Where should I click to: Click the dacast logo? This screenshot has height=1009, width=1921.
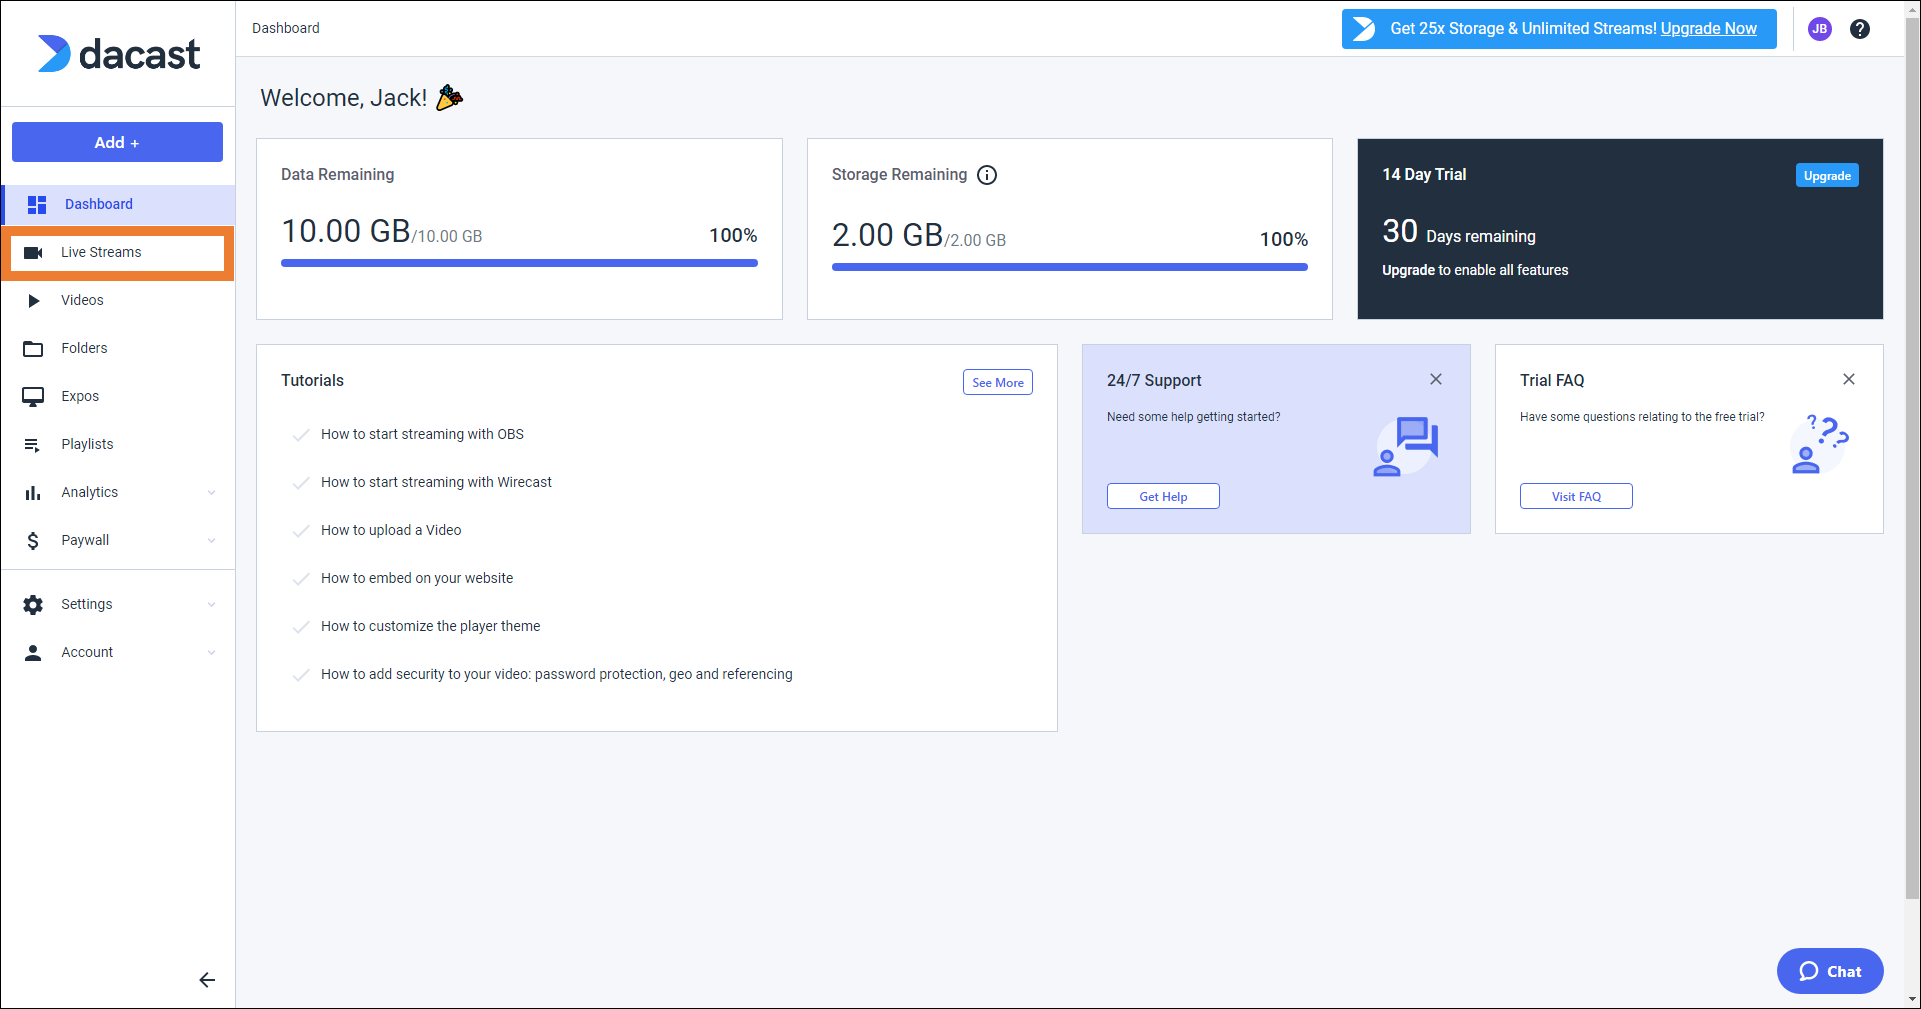(118, 54)
